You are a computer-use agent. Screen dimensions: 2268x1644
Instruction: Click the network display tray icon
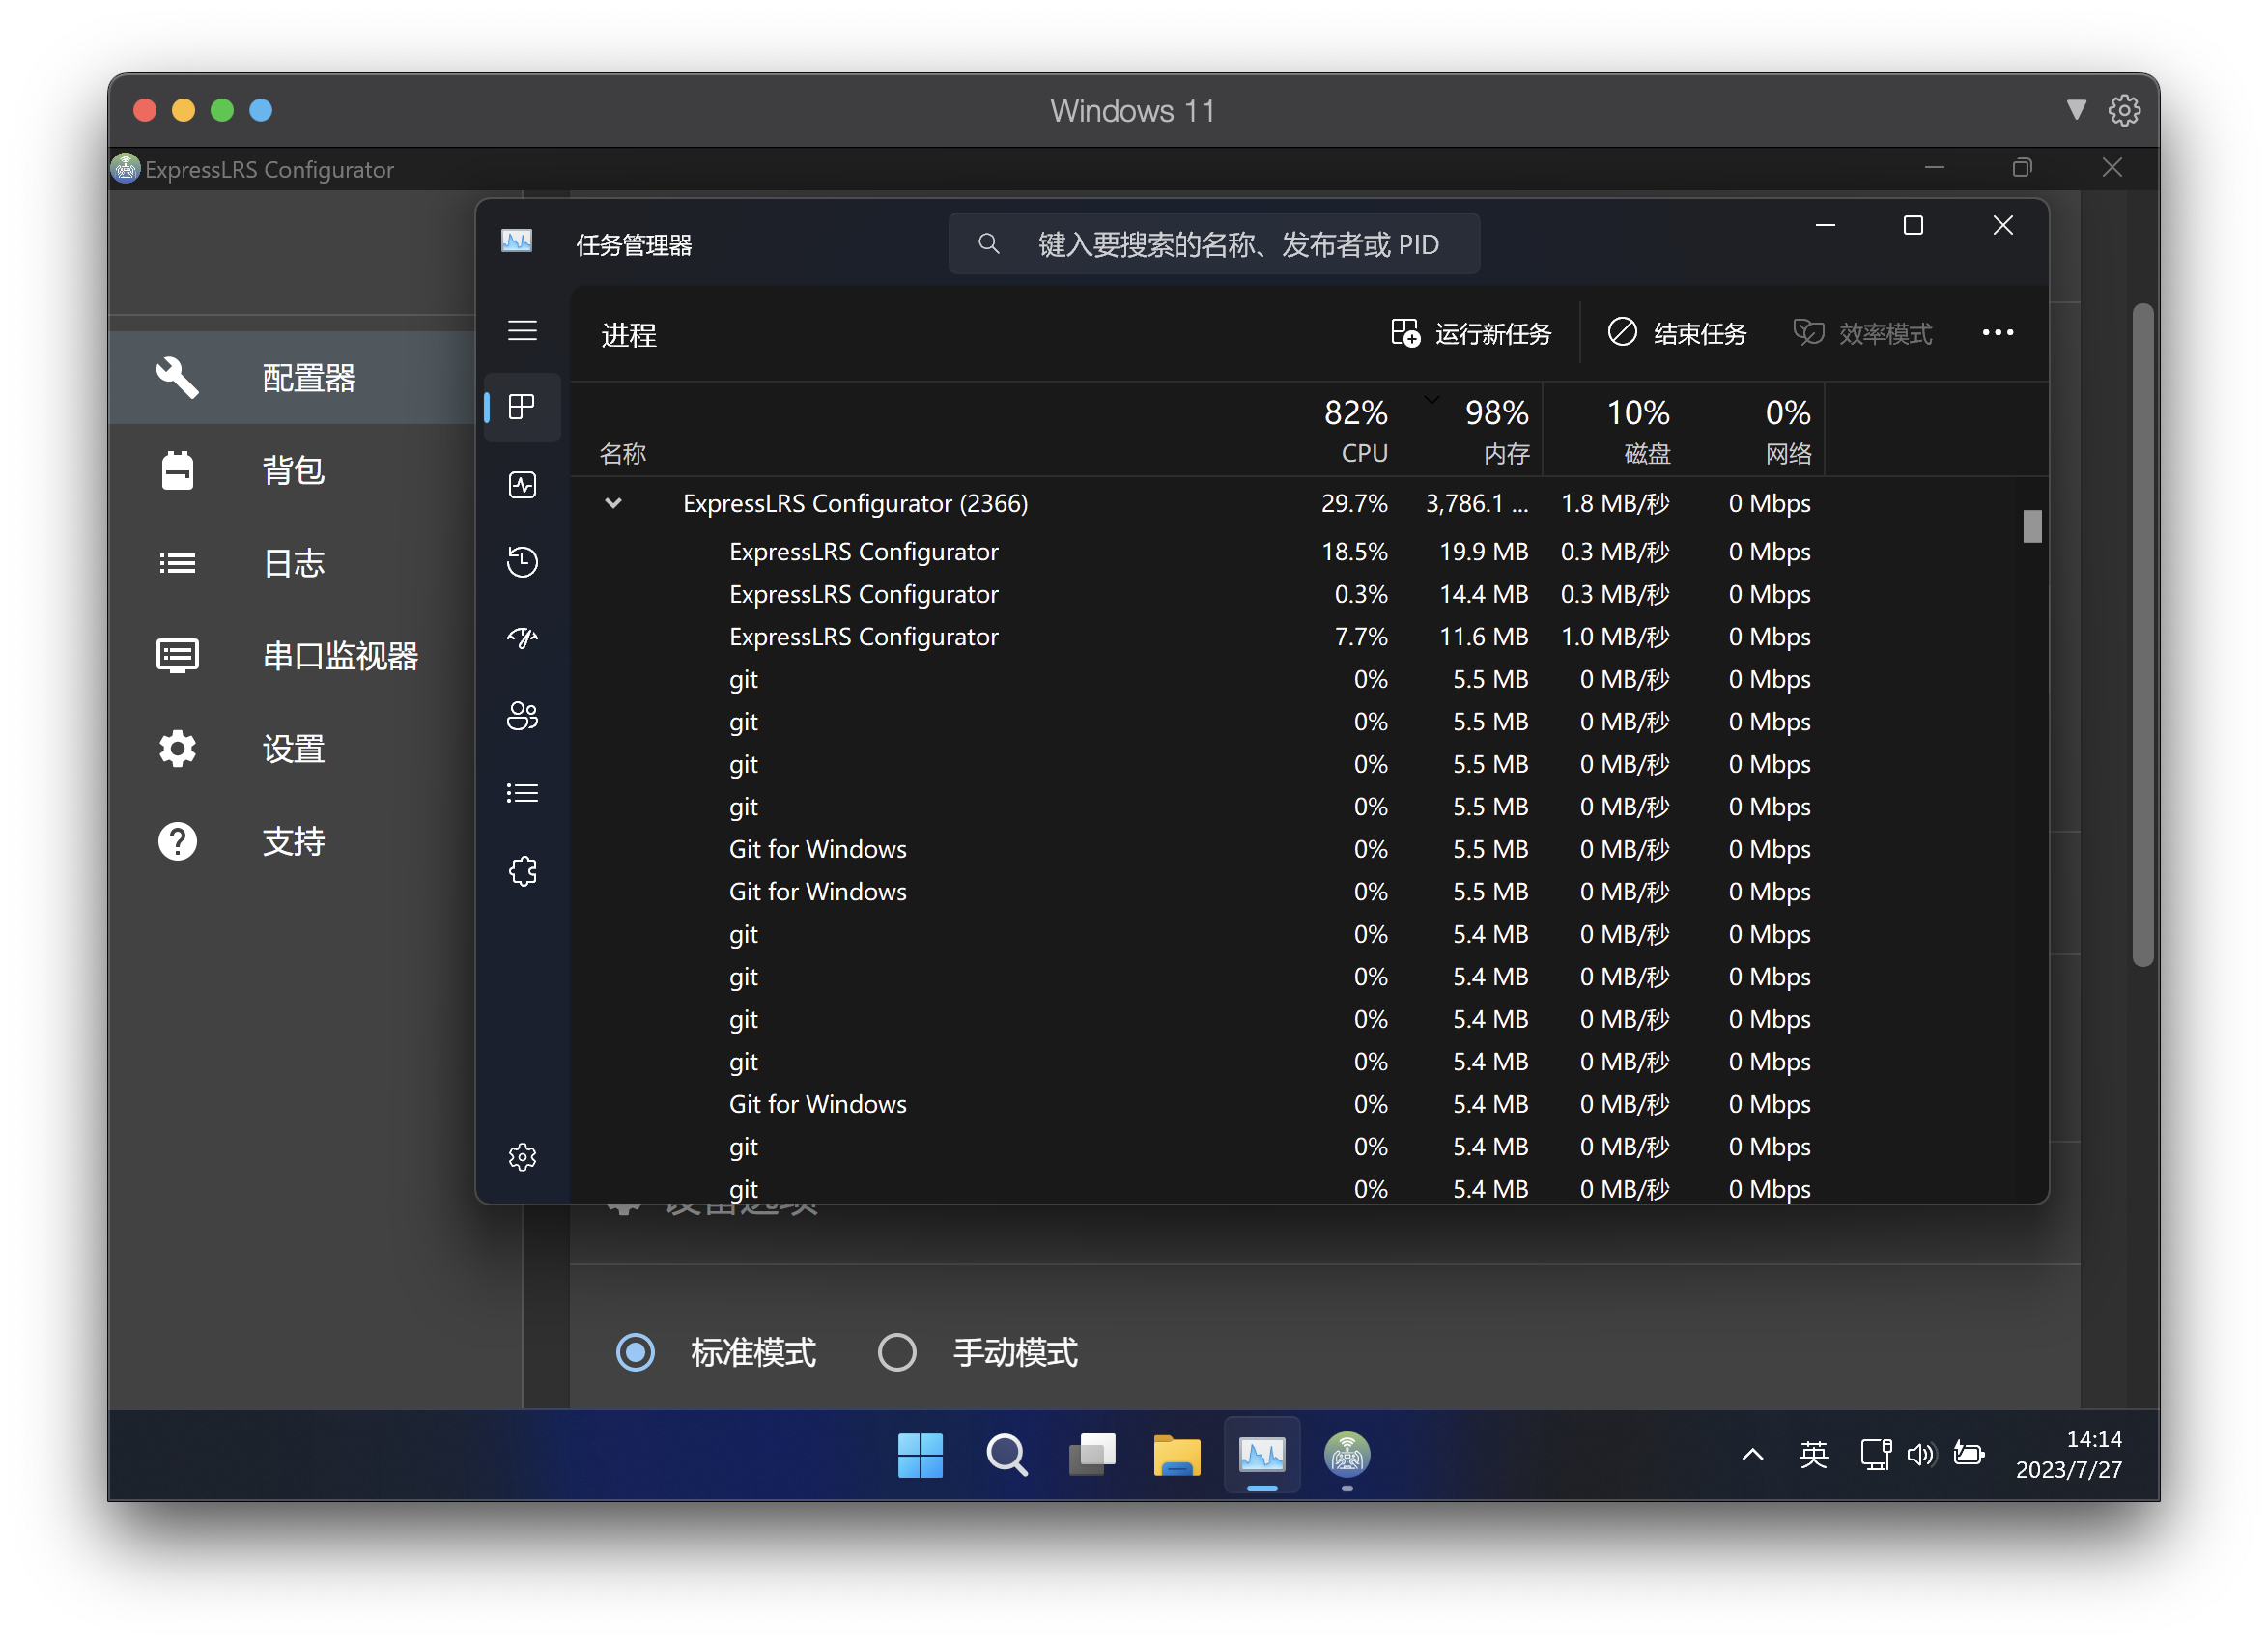1875,1455
